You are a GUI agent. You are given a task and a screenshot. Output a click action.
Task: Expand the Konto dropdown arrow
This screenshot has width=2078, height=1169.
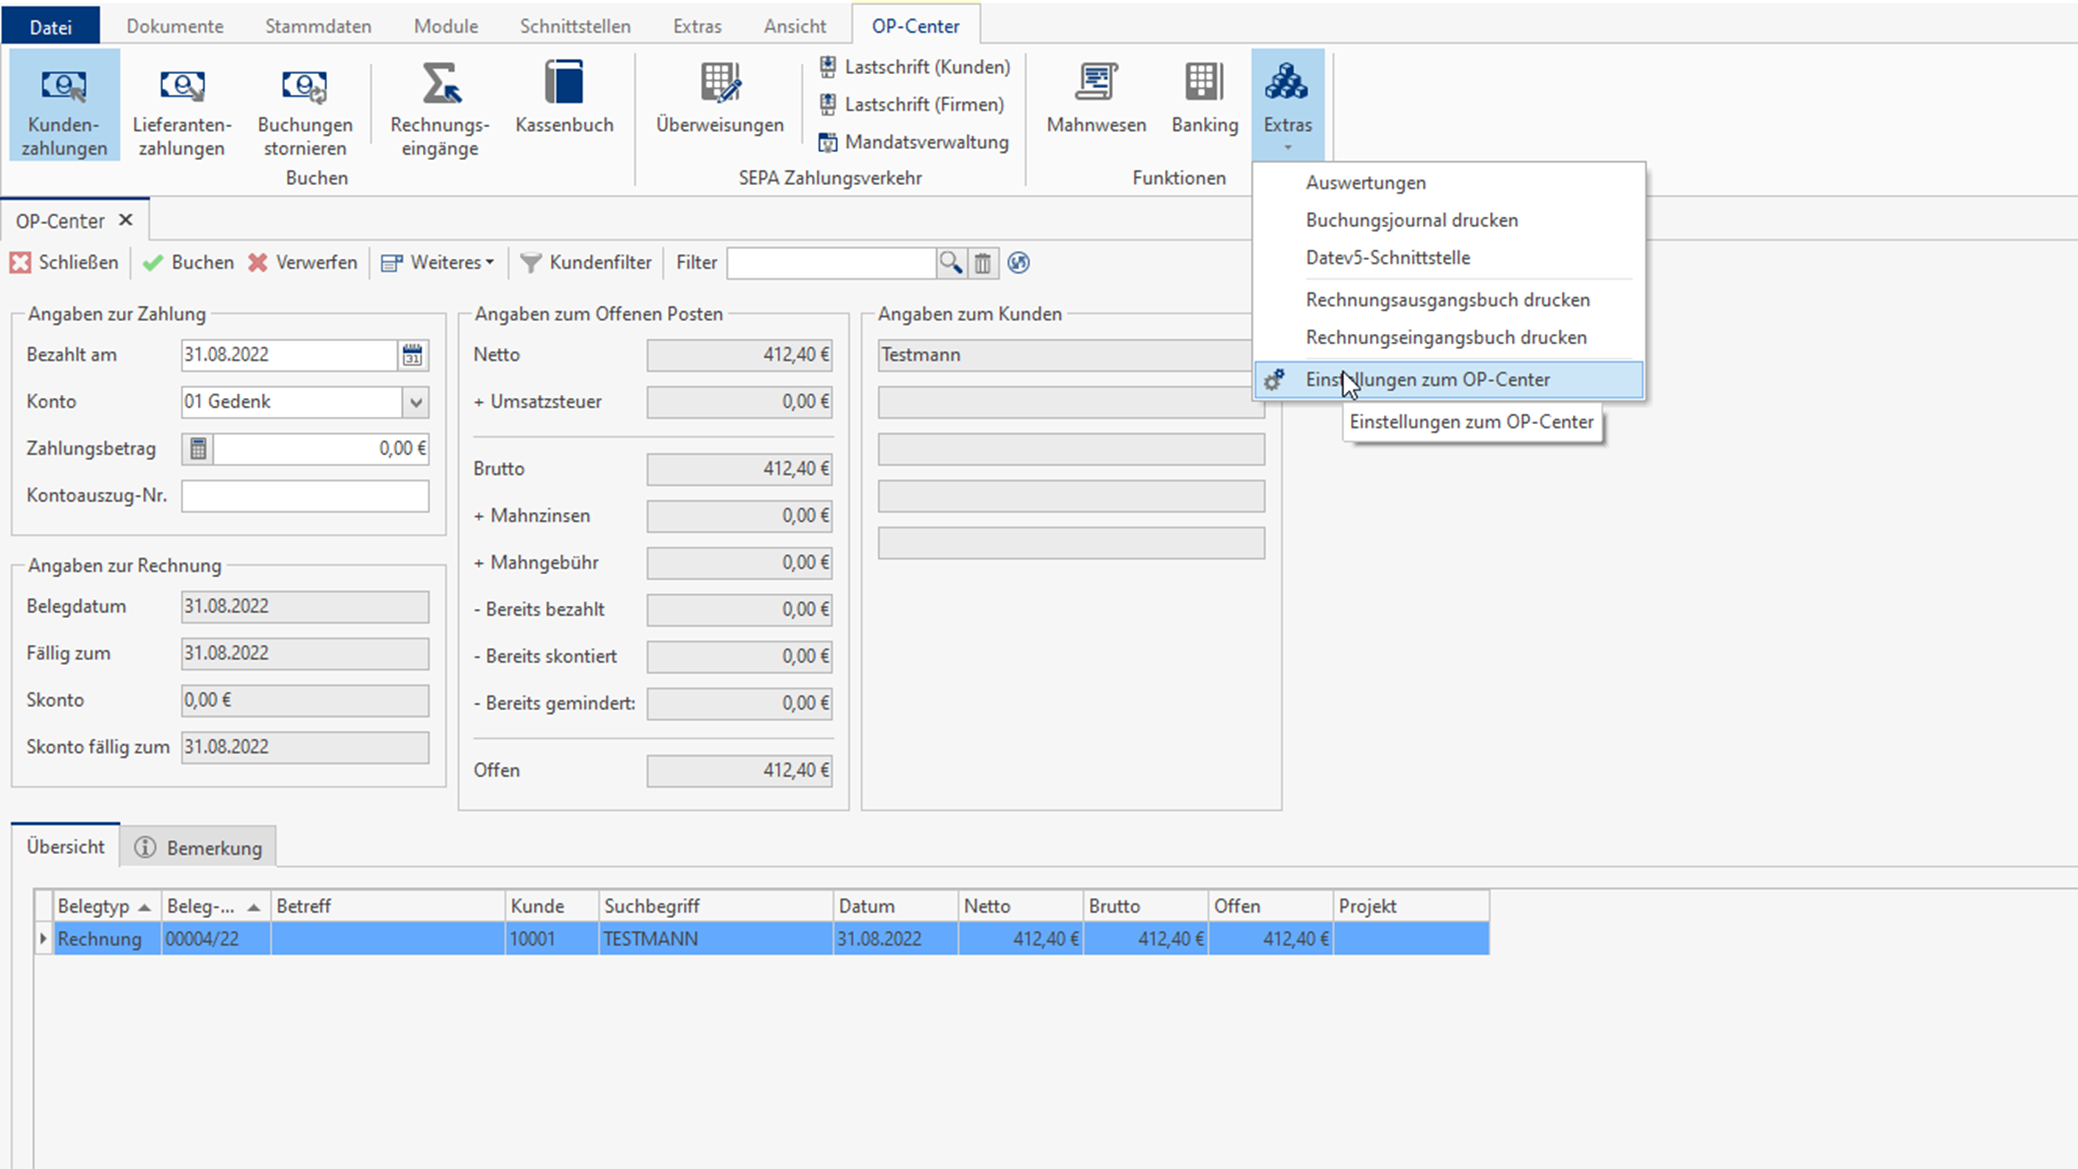click(416, 402)
